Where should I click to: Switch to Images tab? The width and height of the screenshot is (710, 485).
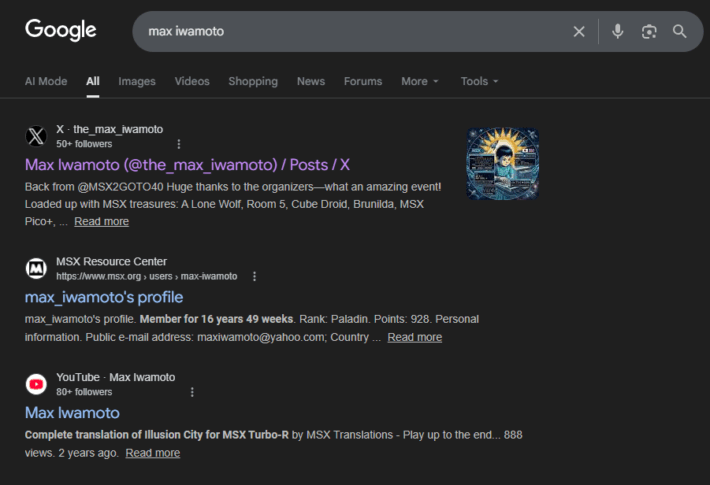[137, 81]
